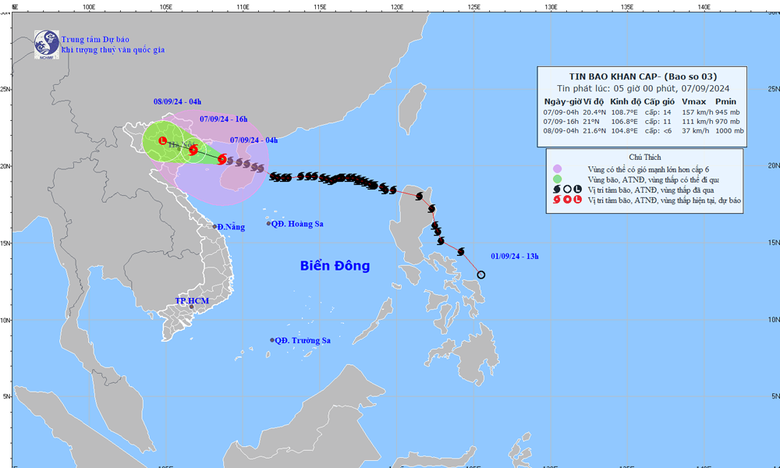This screenshot has height=468, width=780.
Task: Click the red storm icon labeled 07/09/24 - 04h
Action: [222, 158]
